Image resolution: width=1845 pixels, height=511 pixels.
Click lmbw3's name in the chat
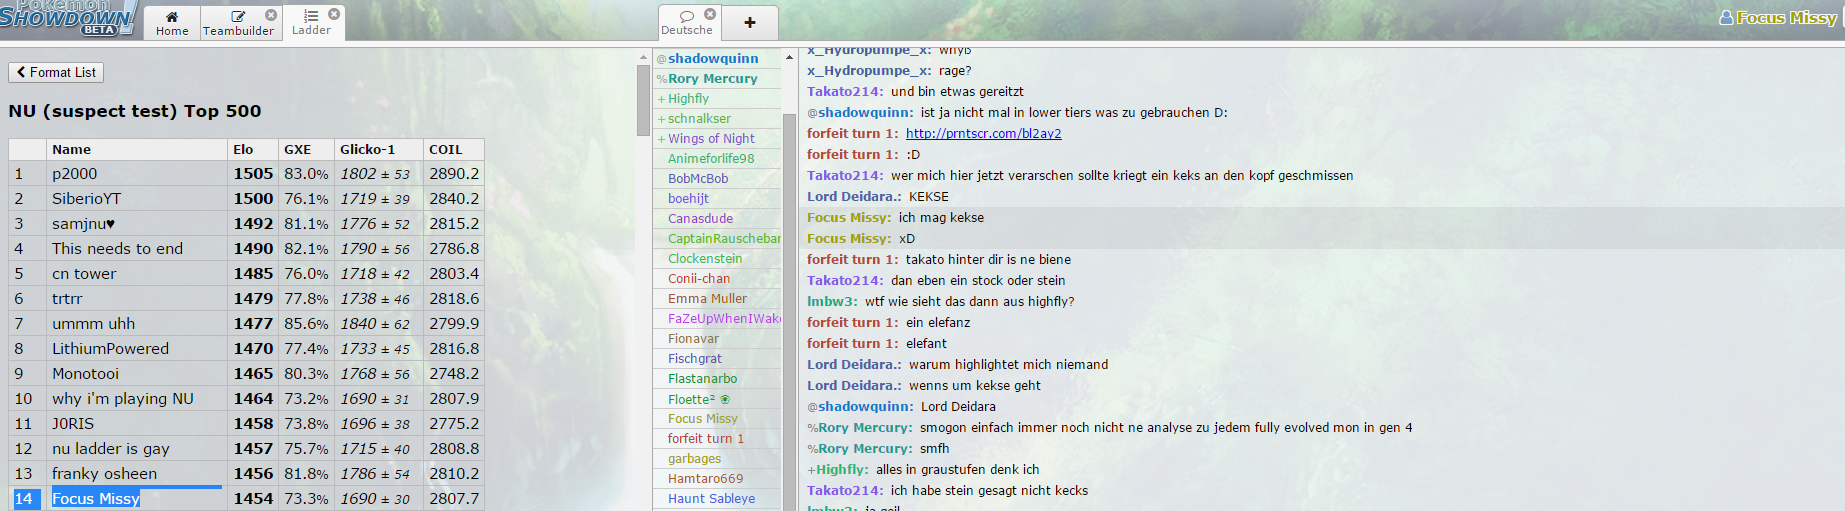click(x=832, y=301)
